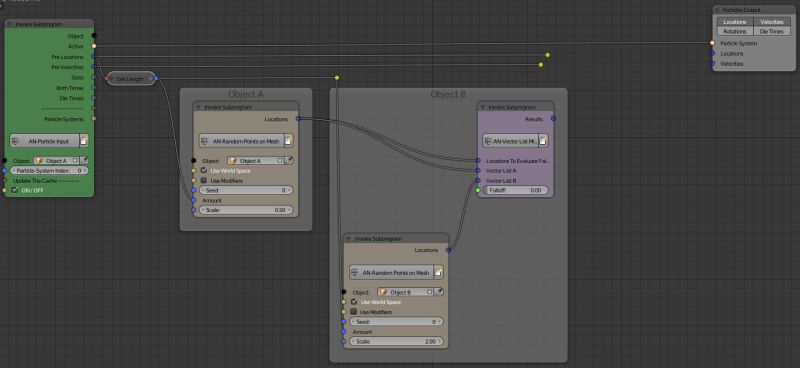Click Particle-System Index field
Image resolution: width=800 pixels, height=368 pixels.
click(49, 170)
